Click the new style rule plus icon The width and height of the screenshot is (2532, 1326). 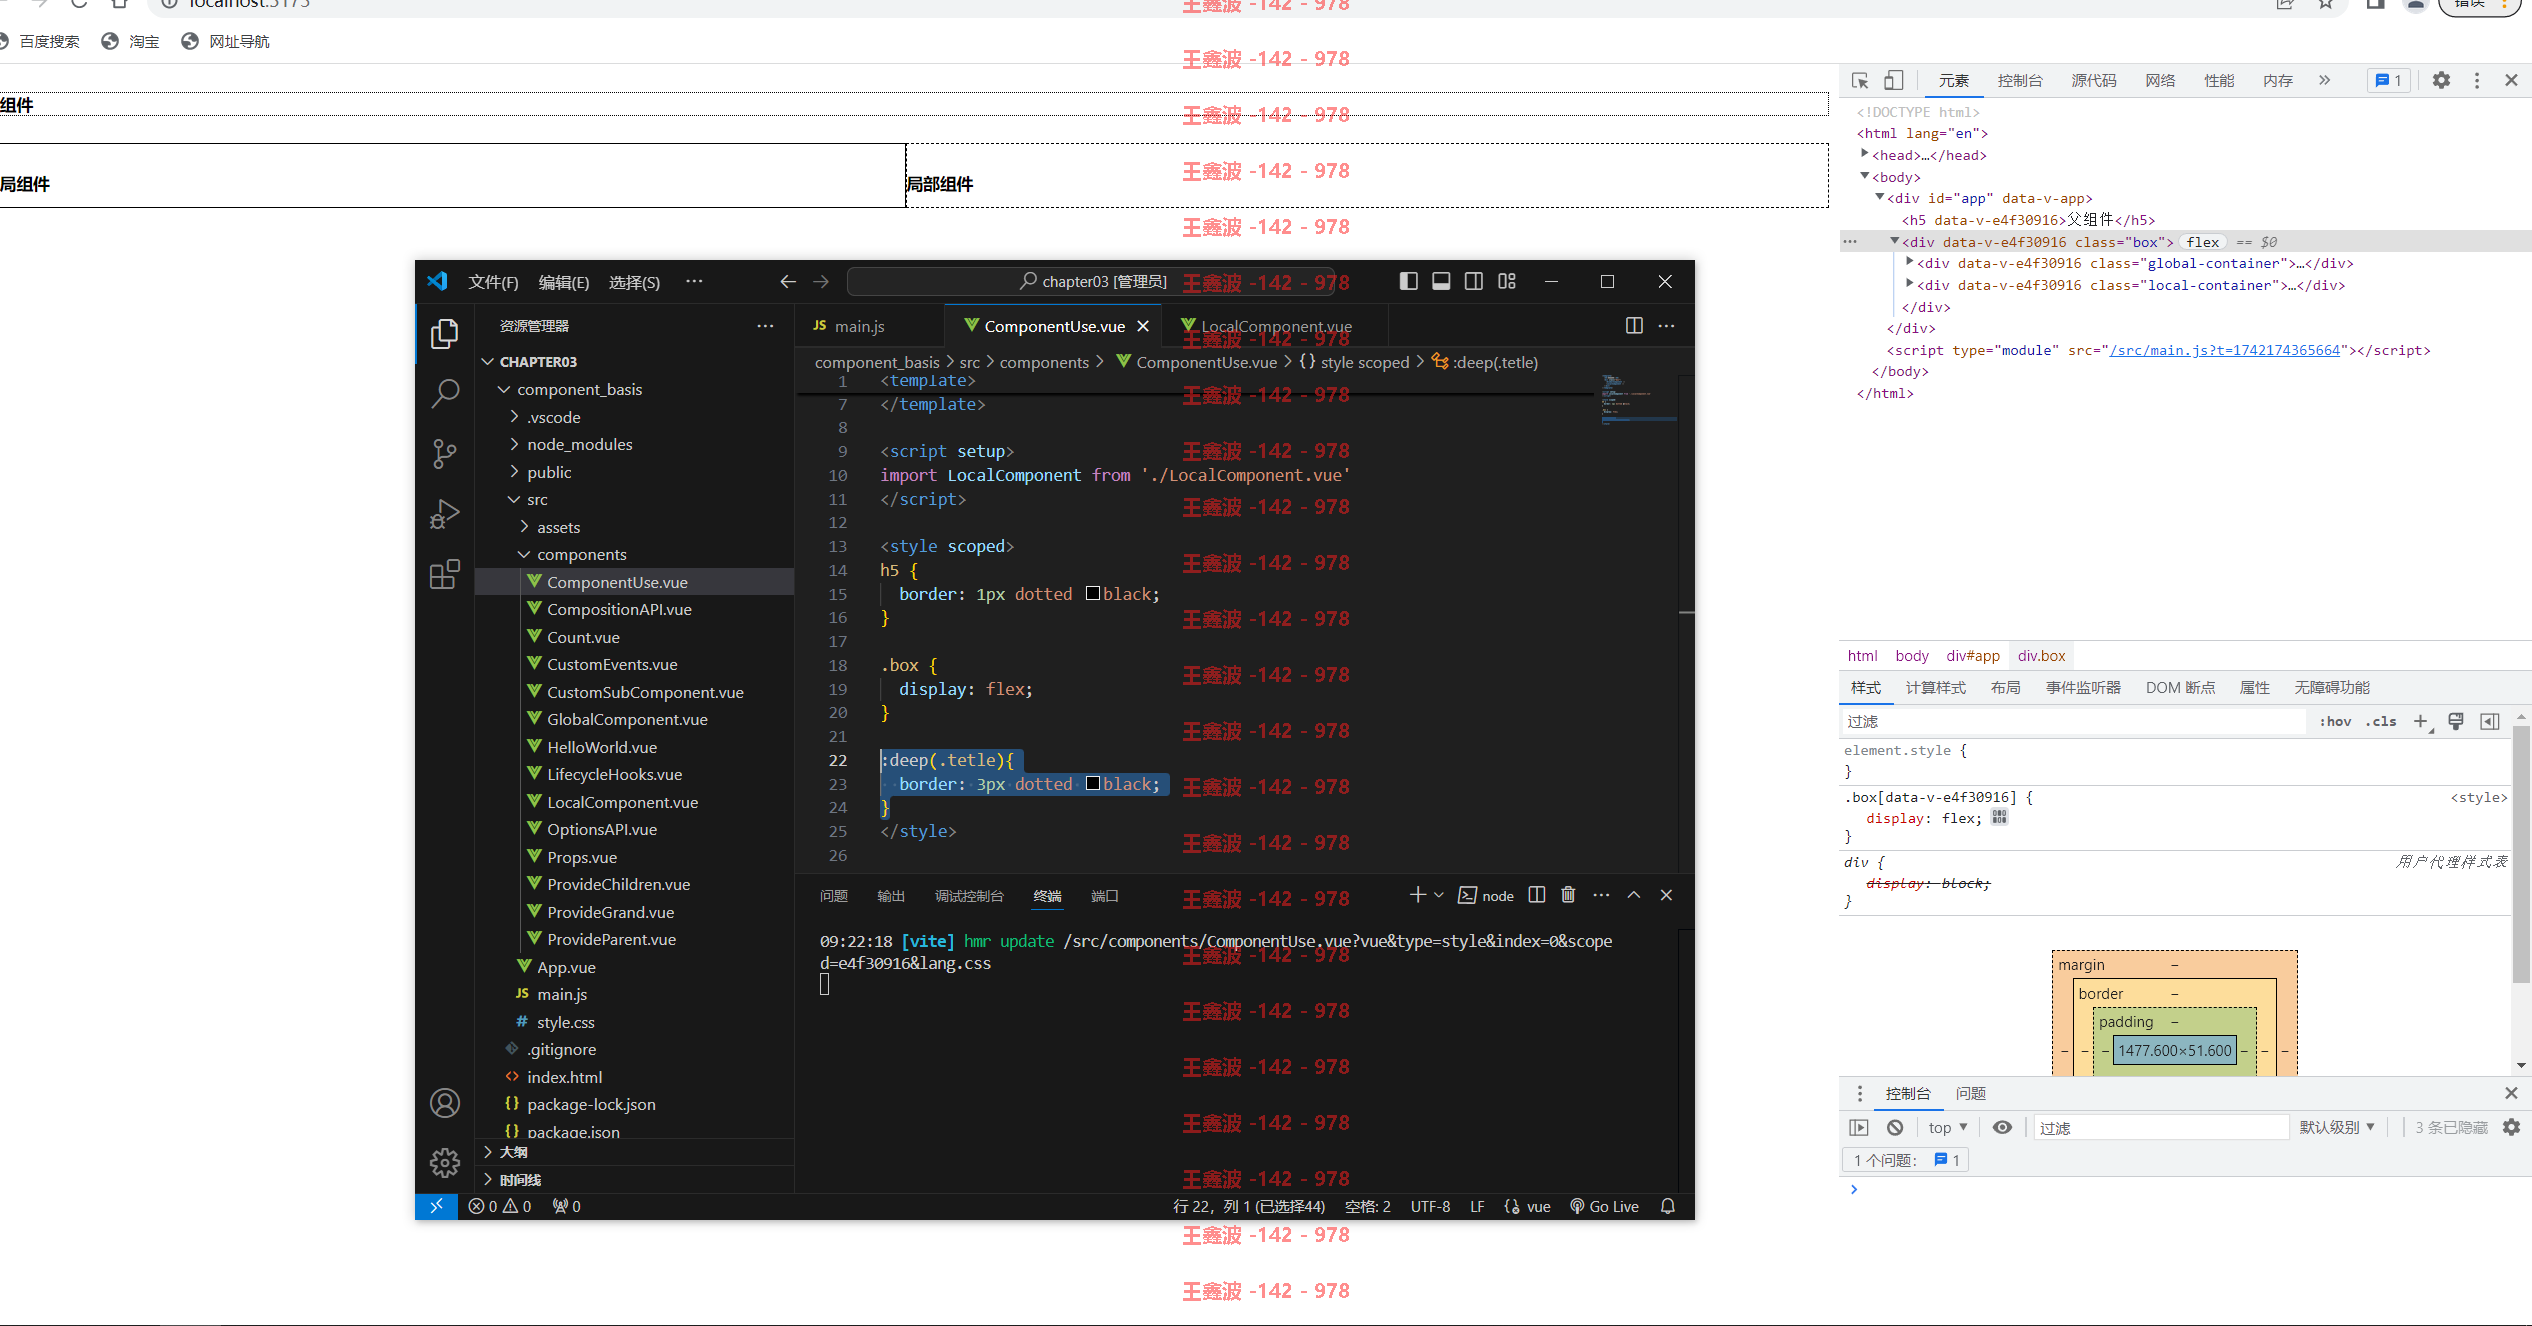[x=2421, y=721]
